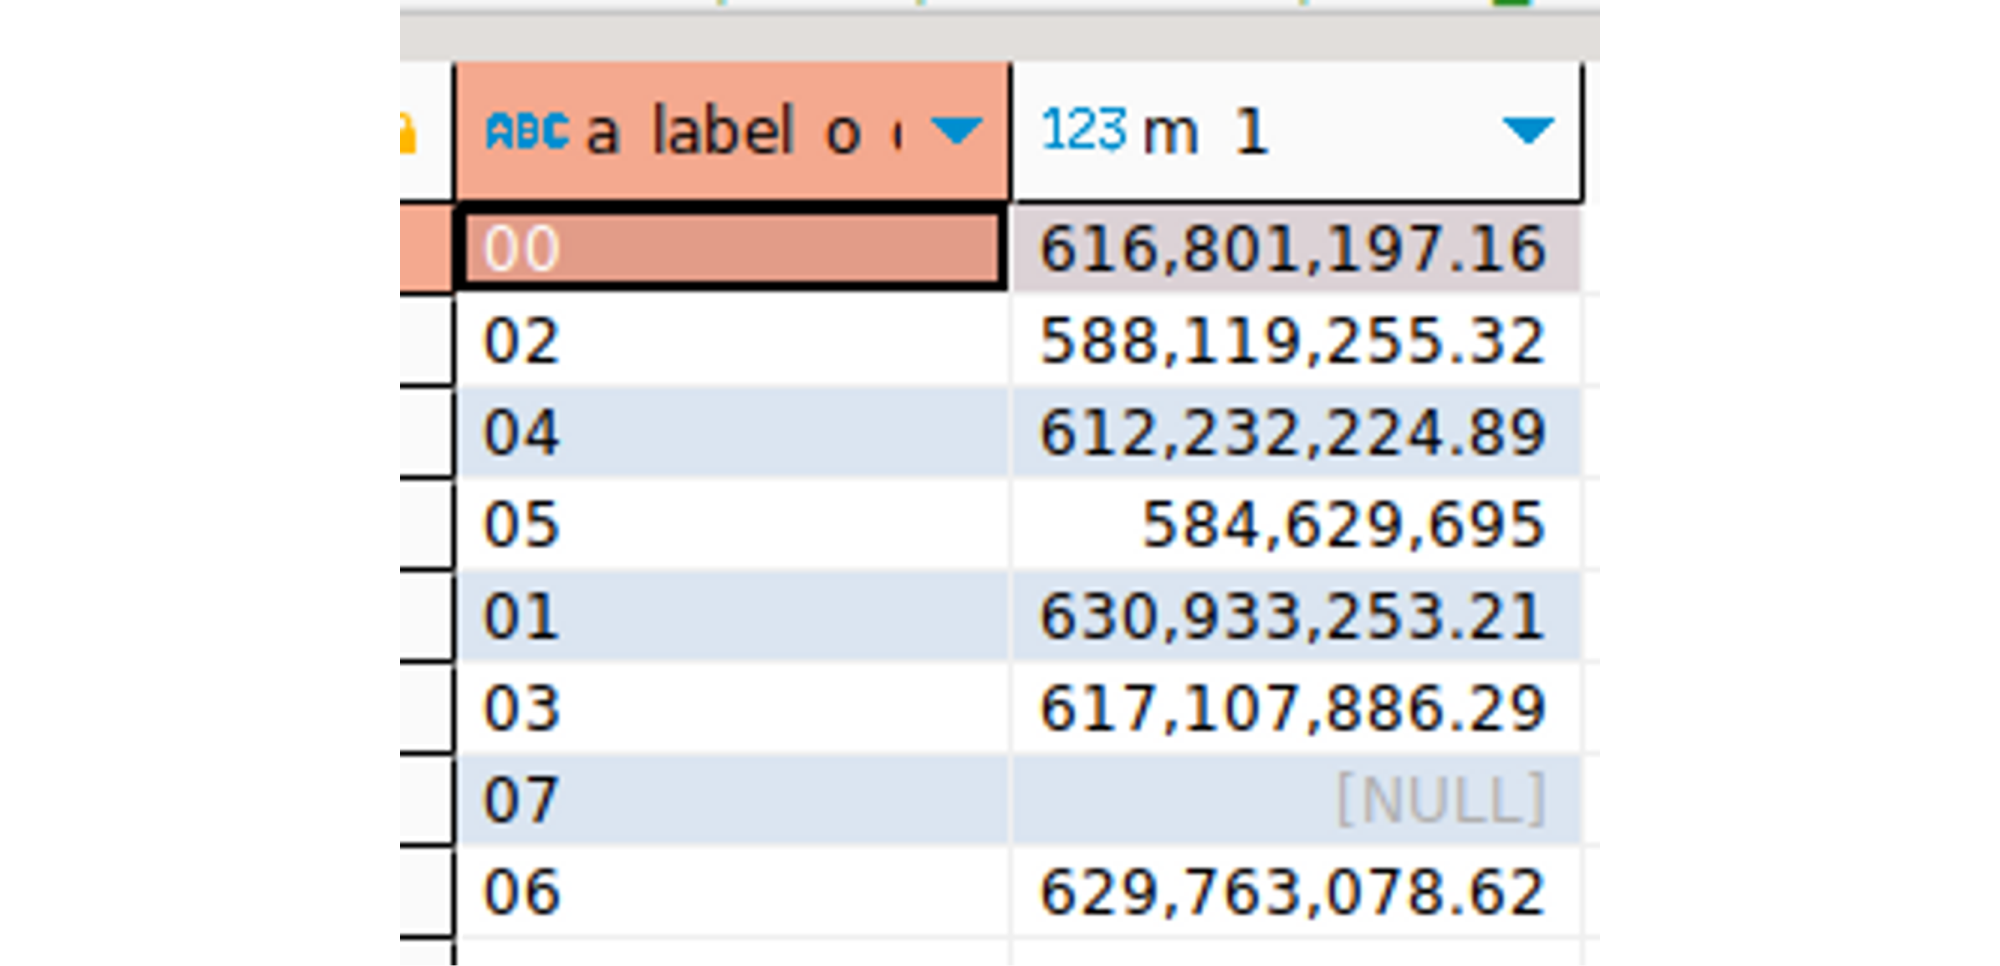Image resolution: width=2000 pixels, height=966 pixels.
Task: Select the value 616,801,197.16
Action: click(x=1293, y=249)
